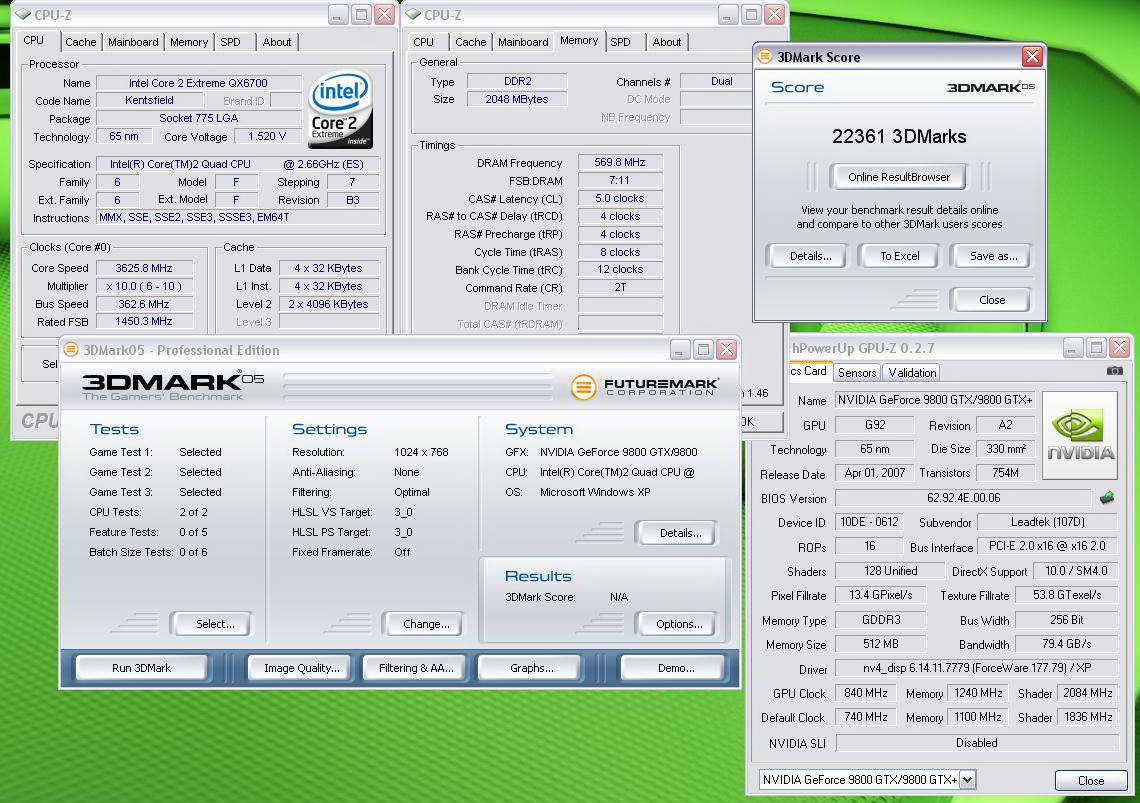
Task: Click BIOS Version field 62.92.4E.00.06
Action: click(x=963, y=498)
